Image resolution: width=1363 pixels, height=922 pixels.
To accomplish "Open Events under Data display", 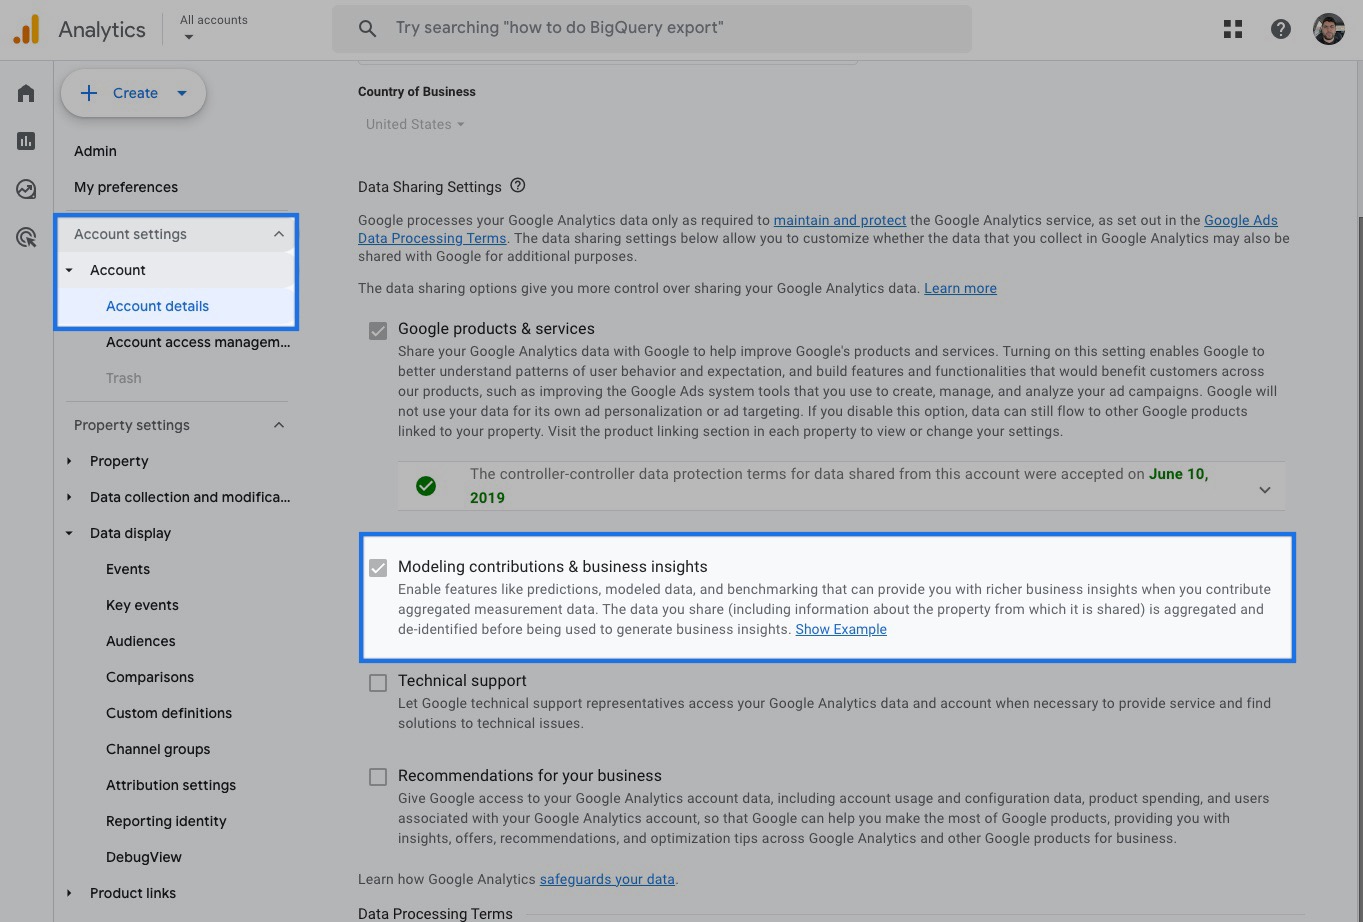I will tap(128, 569).
